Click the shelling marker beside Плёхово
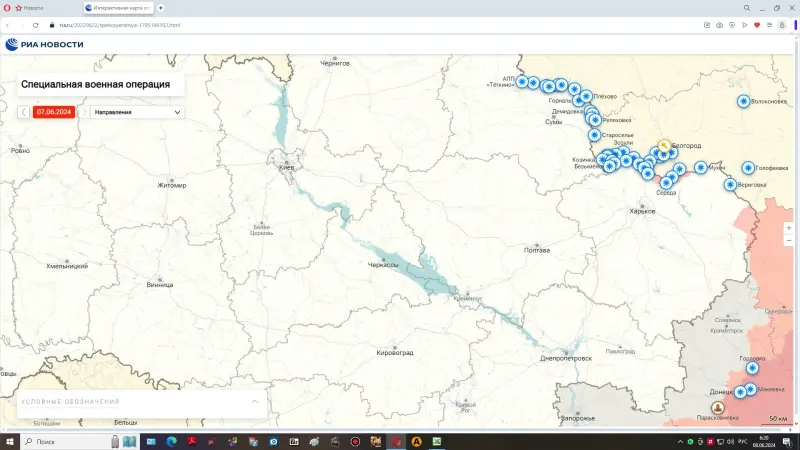800x450 pixels. (586, 96)
